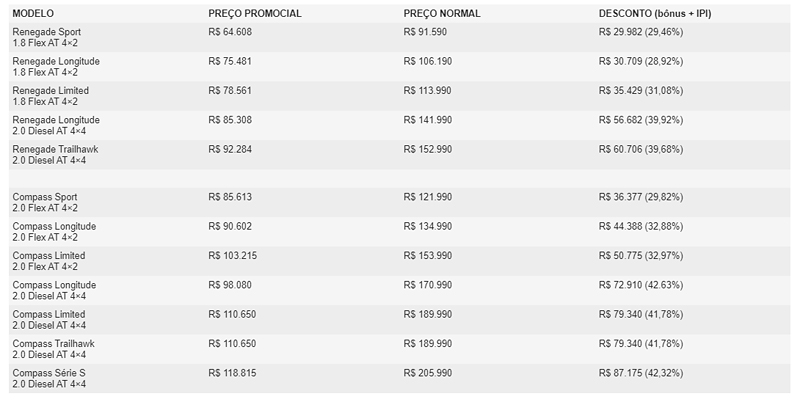Screen dimensions: 800x402
Task: Click the Compass Série S model cell
Action: (49, 378)
